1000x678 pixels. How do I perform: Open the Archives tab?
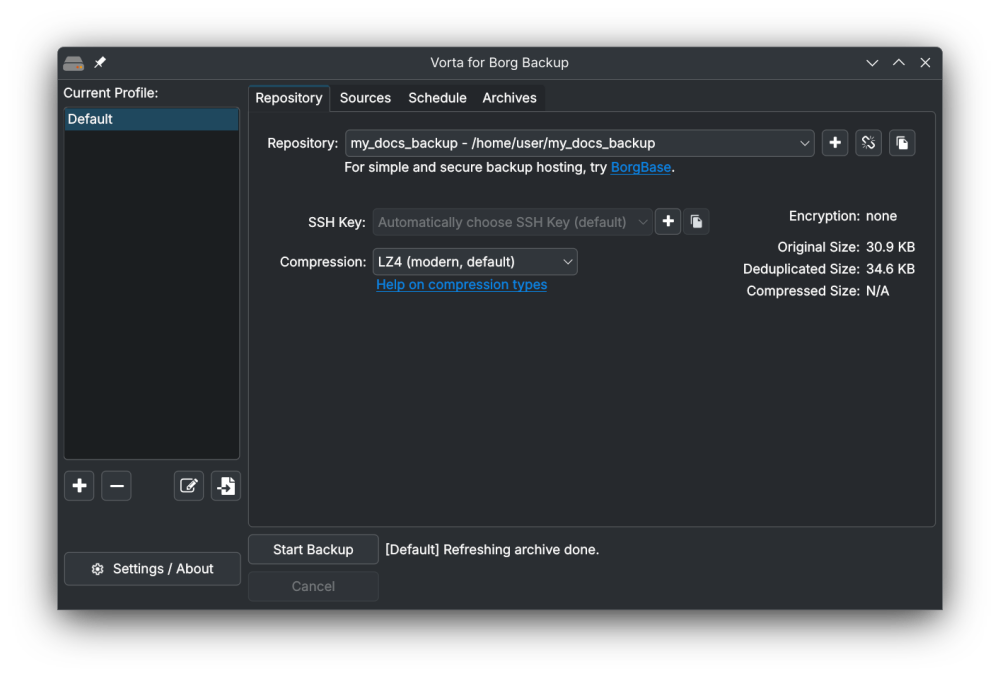coord(509,97)
